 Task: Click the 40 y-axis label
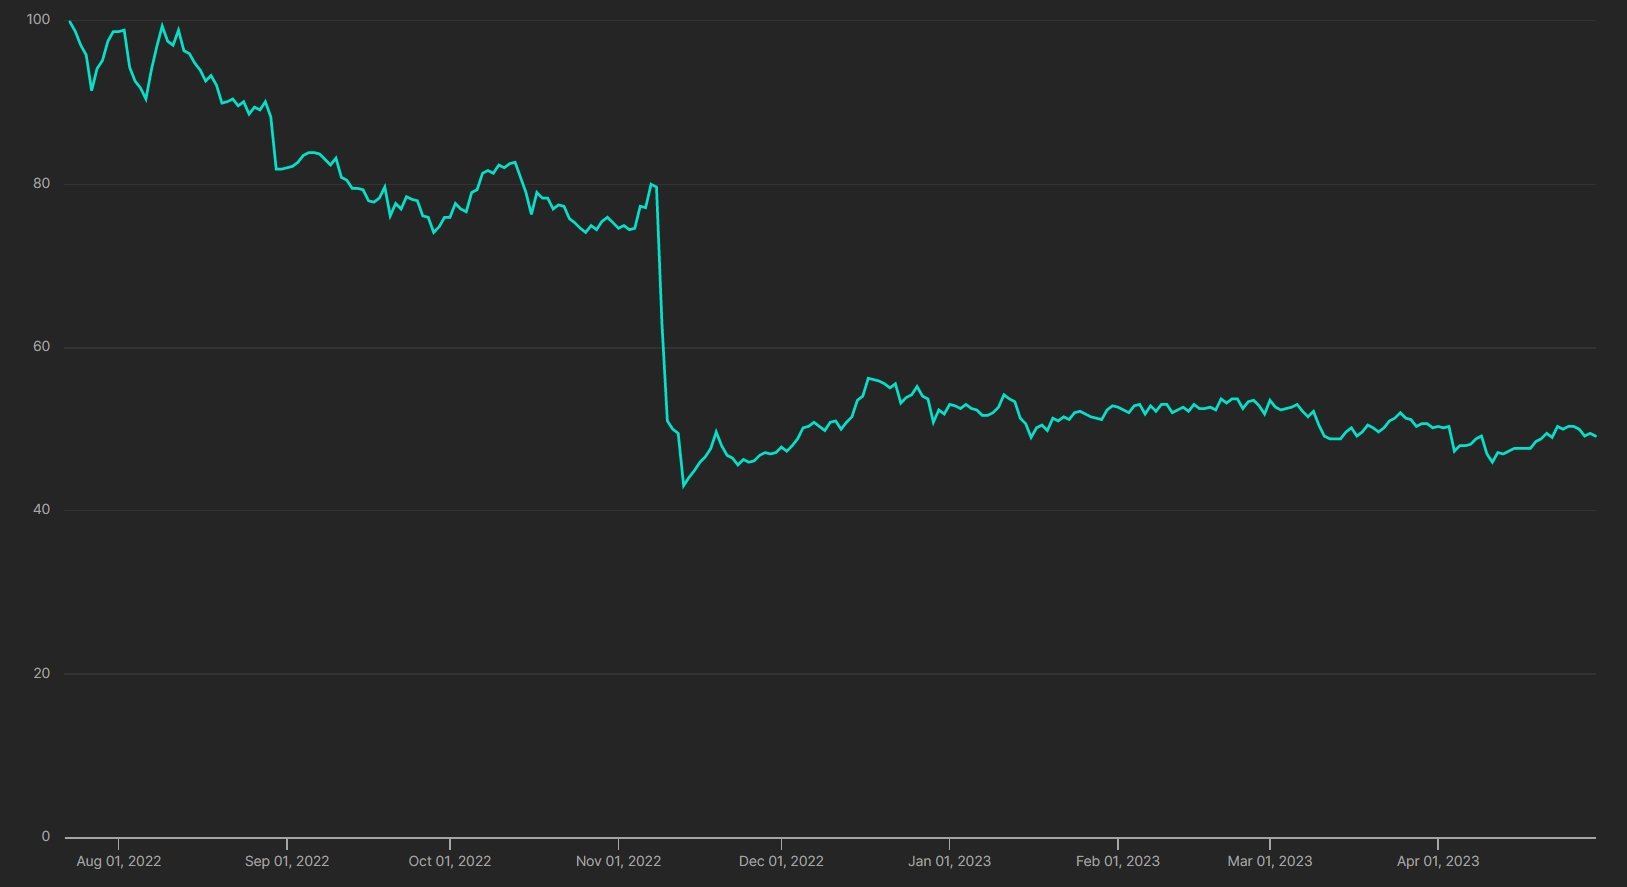(x=41, y=510)
